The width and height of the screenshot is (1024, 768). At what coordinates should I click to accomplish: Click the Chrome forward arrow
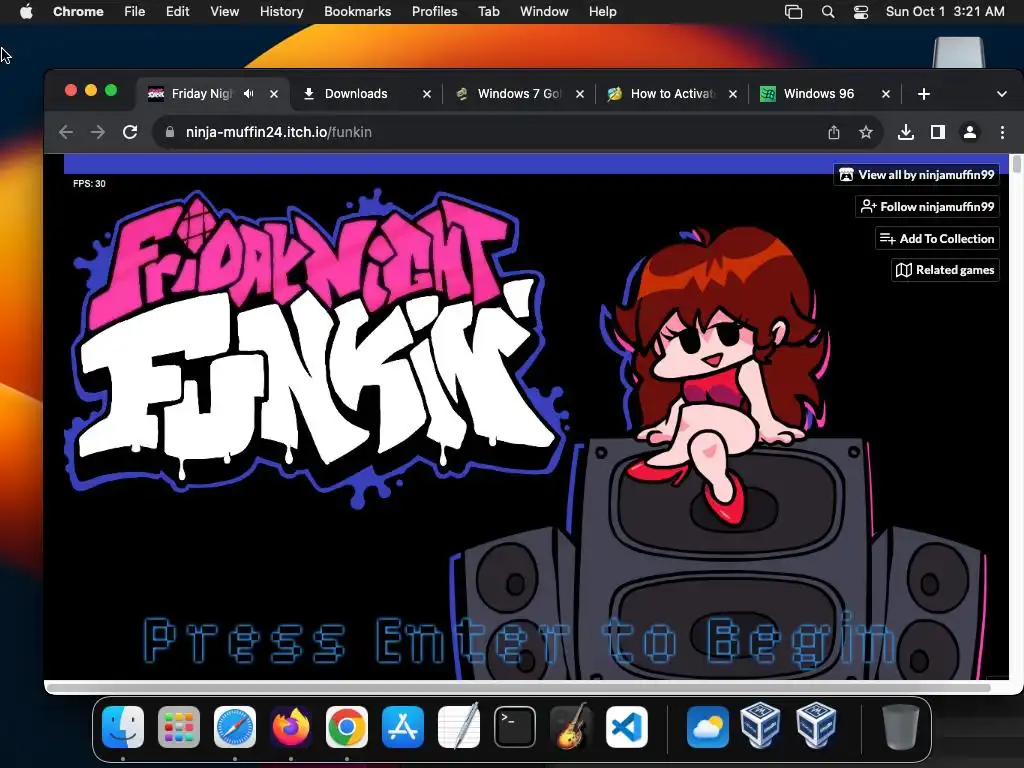(98, 132)
